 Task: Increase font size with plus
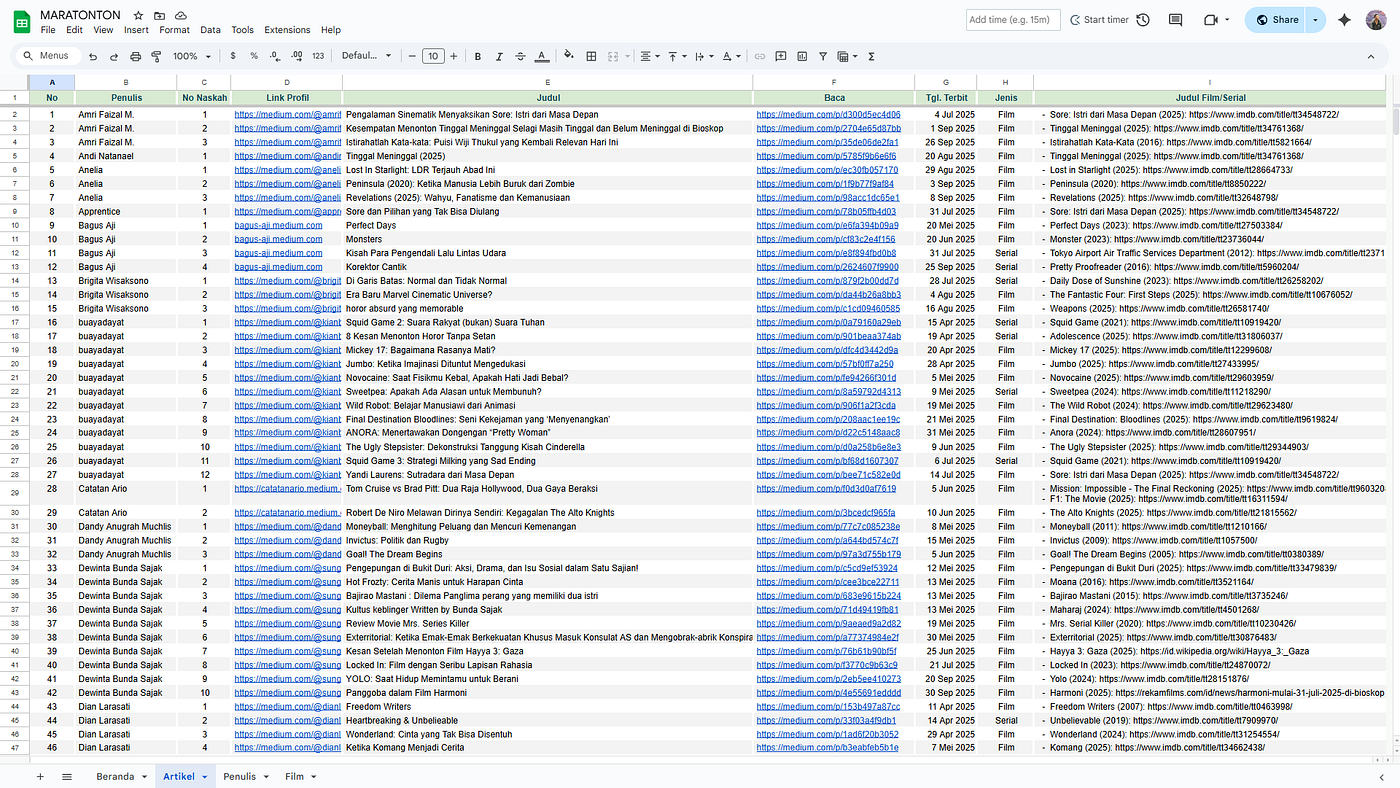[x=454, y=56]
